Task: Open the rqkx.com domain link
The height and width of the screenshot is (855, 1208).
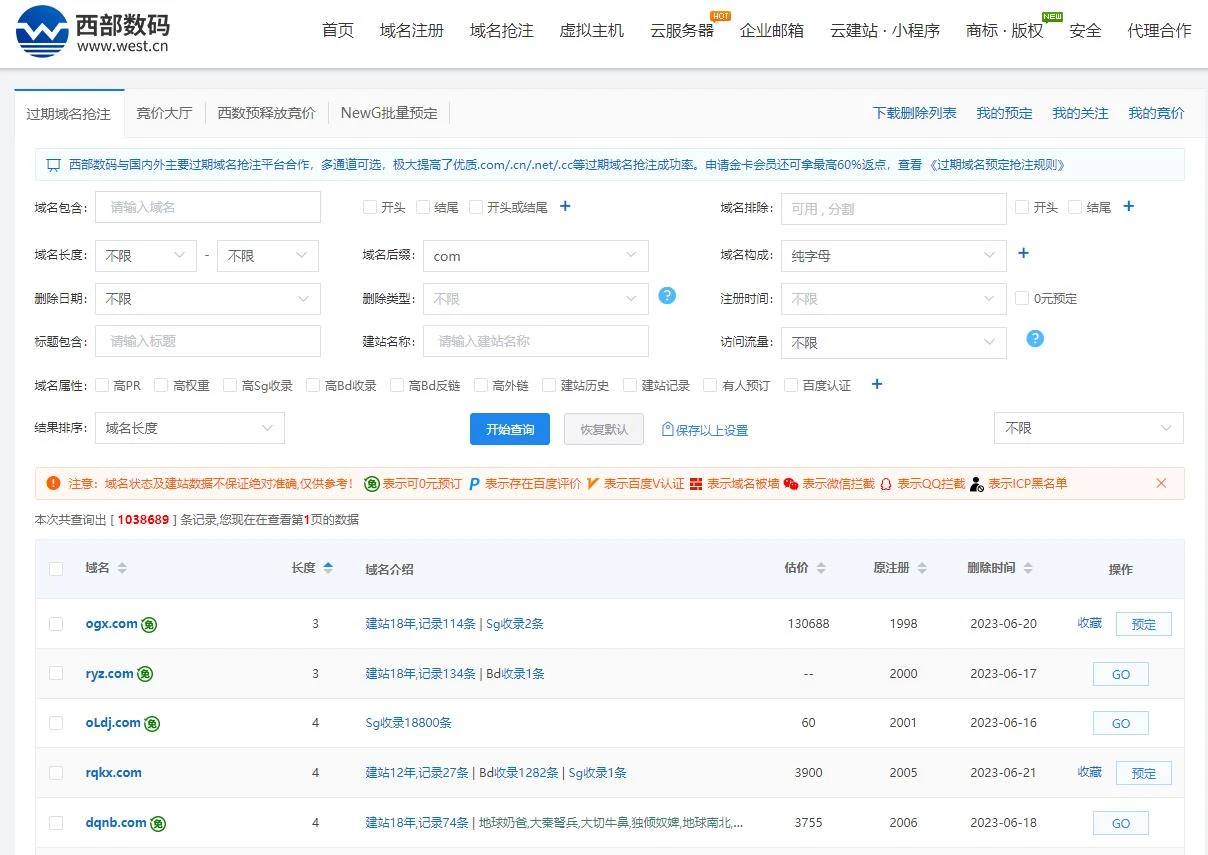Action: (x=114, y=772)
